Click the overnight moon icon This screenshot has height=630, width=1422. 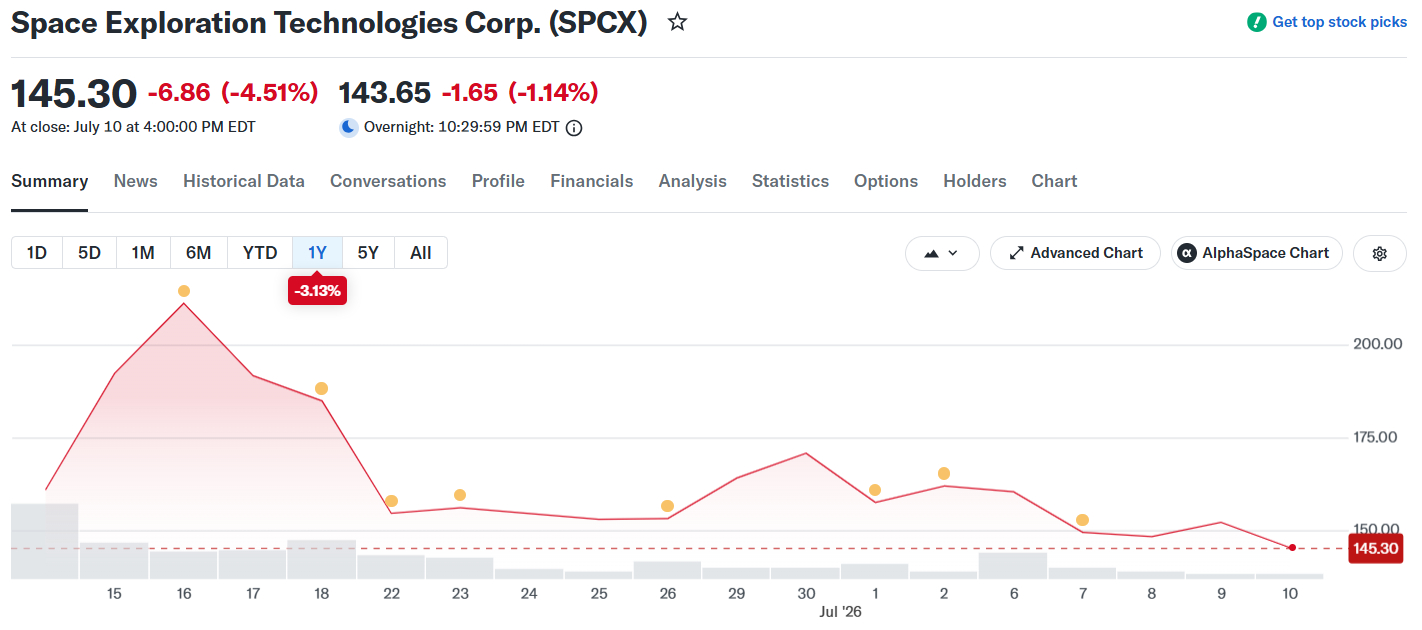click(348, 127)
